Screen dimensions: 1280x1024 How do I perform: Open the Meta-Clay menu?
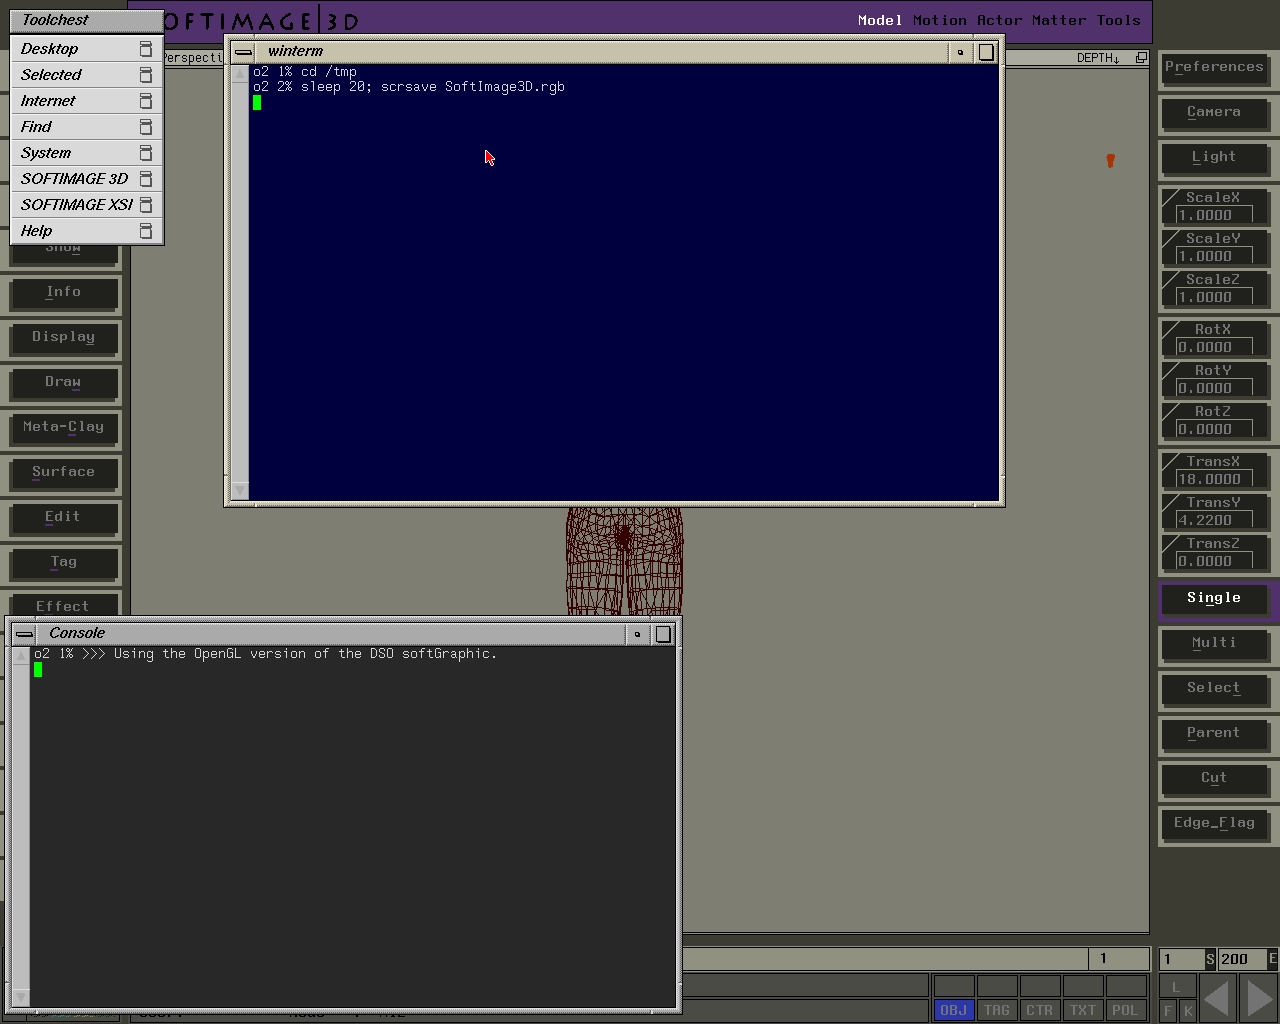coord(63,427)
